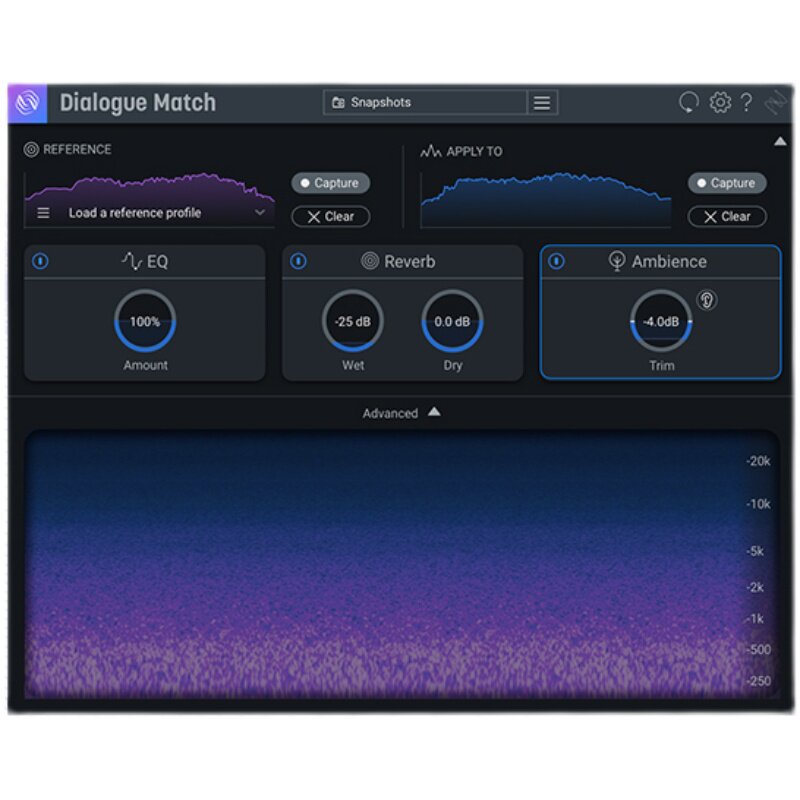Select the Ambience module header title
This screenshot has width=800, height=800.
(669, 262)
